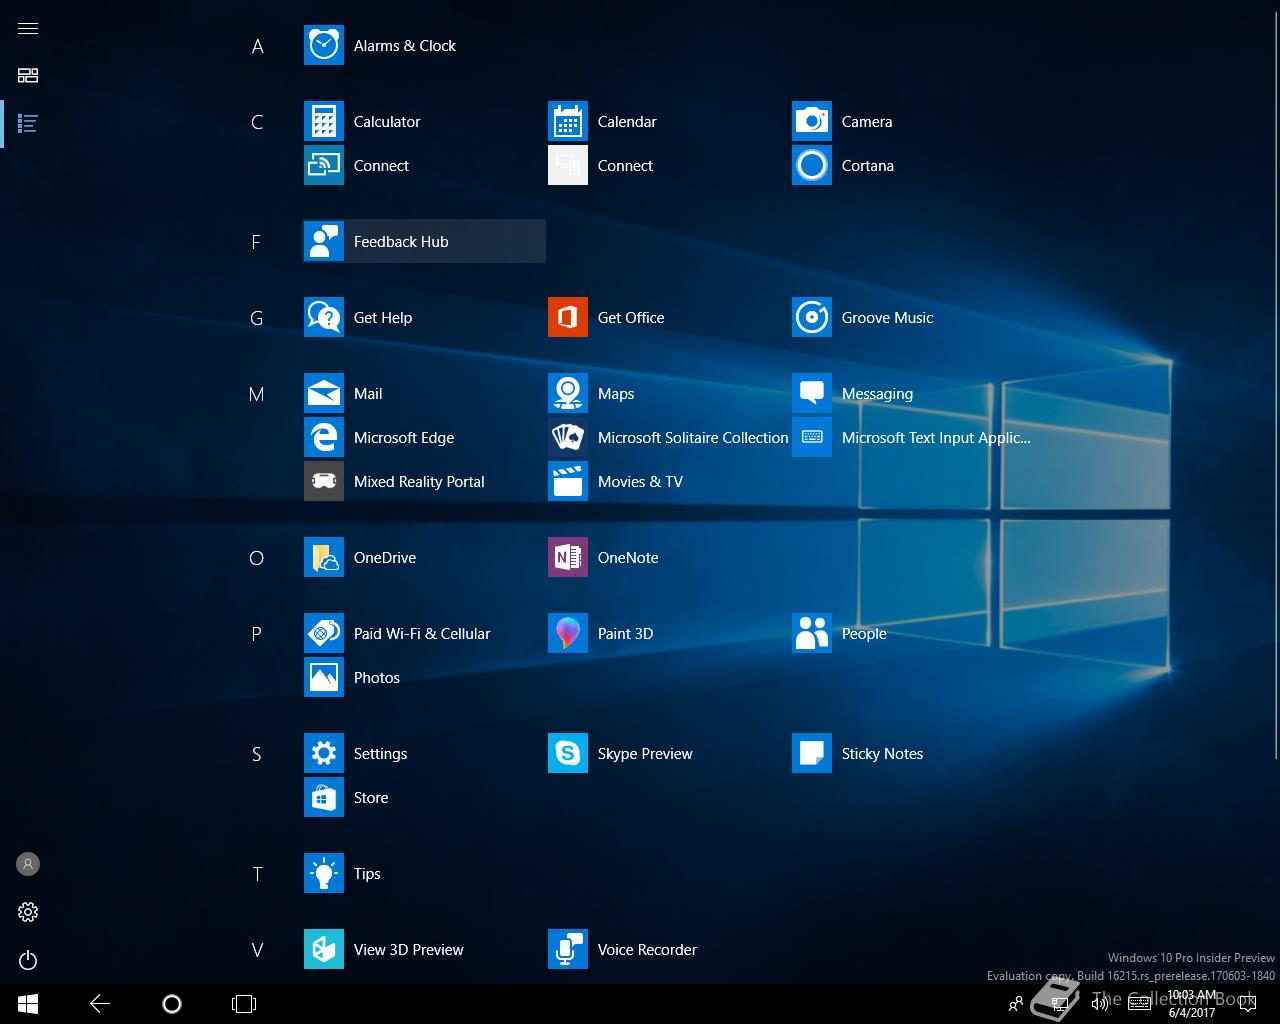Select the Sticky Notes label text
1280x1024 pixels.
click(x=882, y=754)
